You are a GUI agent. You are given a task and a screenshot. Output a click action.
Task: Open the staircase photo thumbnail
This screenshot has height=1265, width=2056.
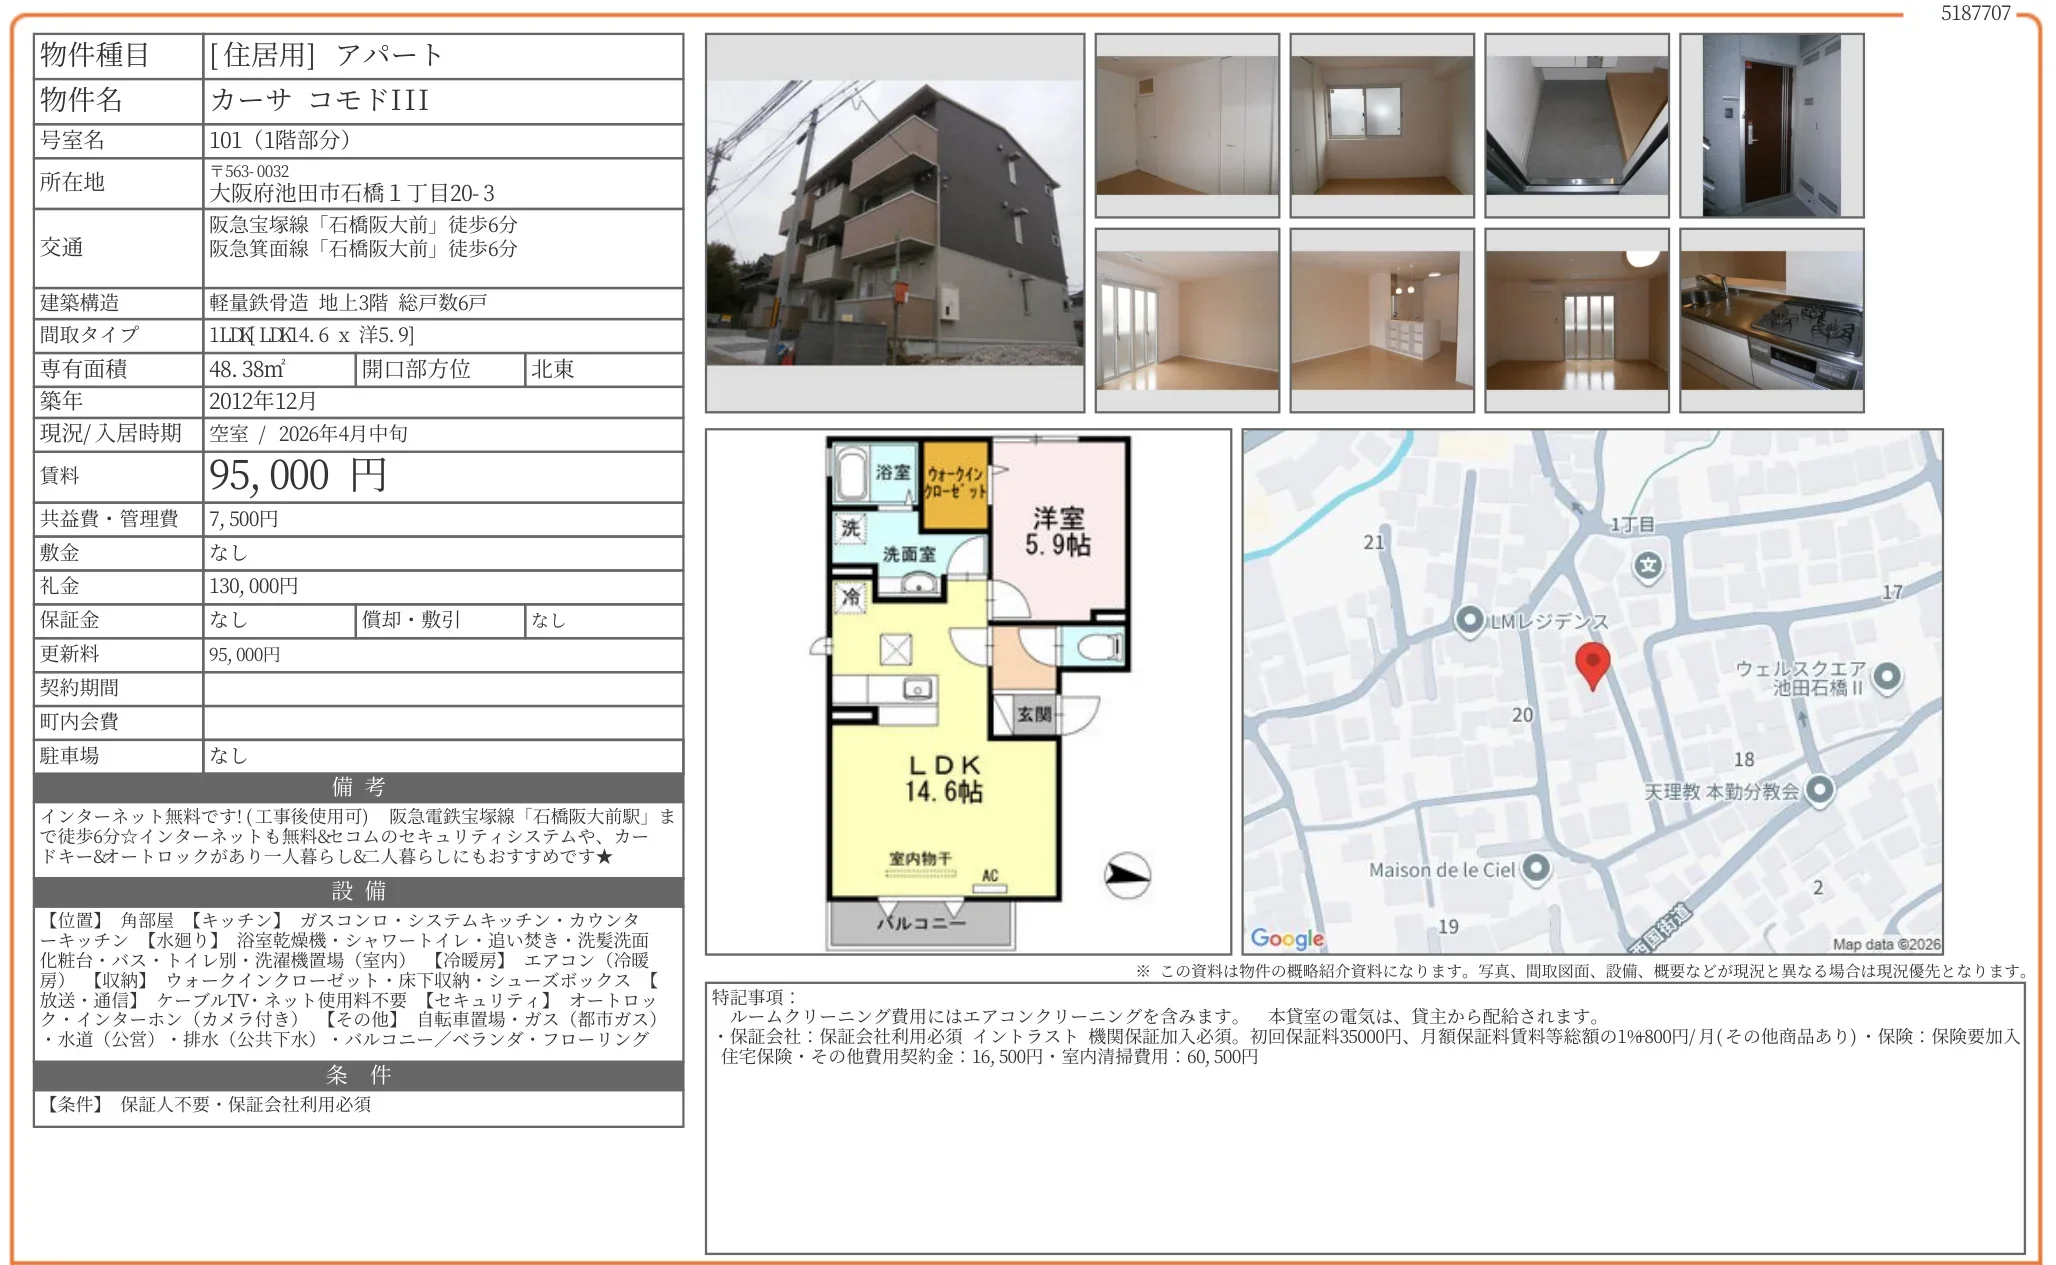(x=1576, y=125)
